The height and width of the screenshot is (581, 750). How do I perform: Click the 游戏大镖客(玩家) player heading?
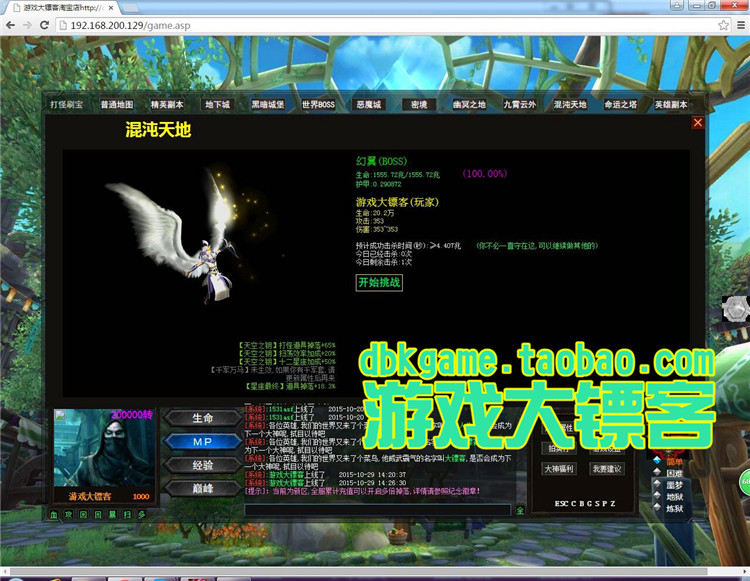pyautogui.click(x=397, y=202)
